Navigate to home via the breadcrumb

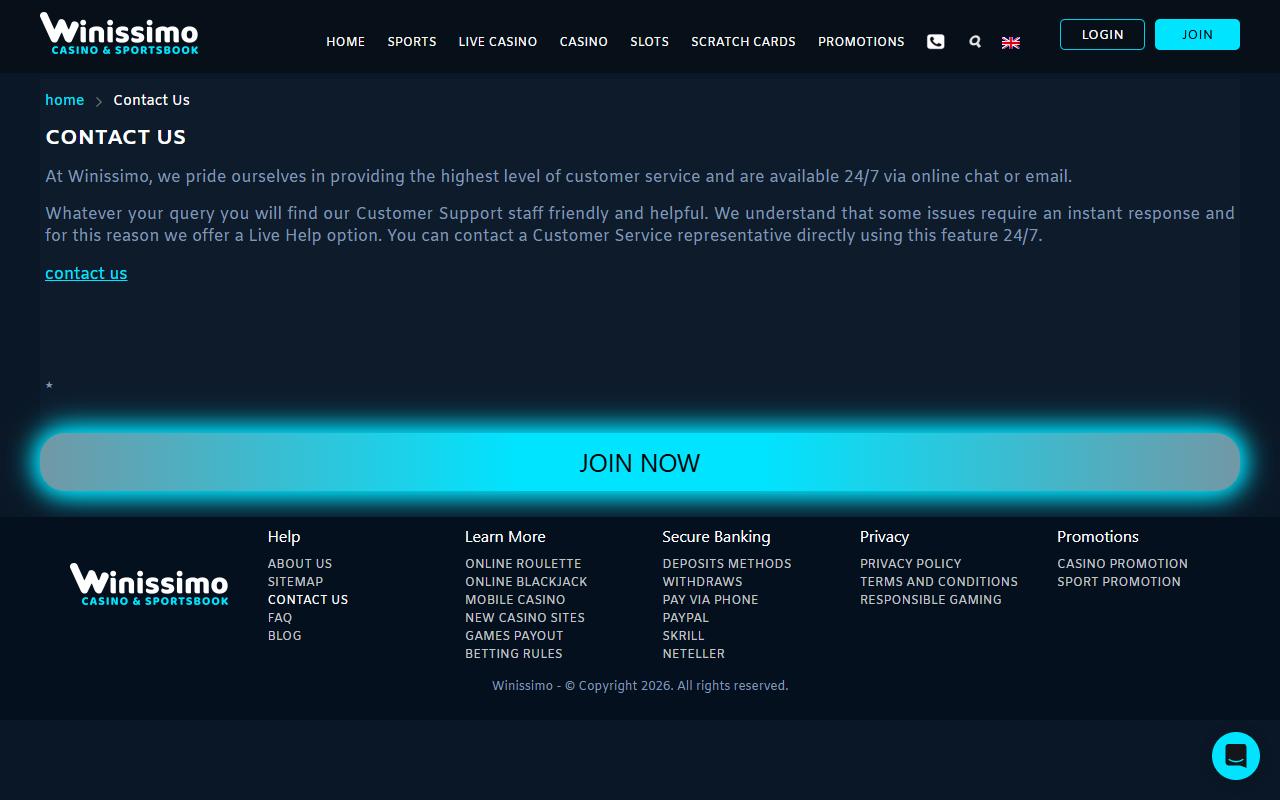tap(64, 100)
